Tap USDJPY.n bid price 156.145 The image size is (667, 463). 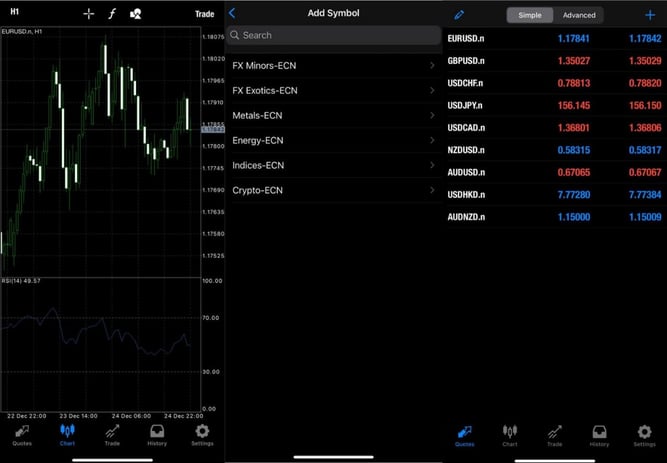(x=573, y=106)
